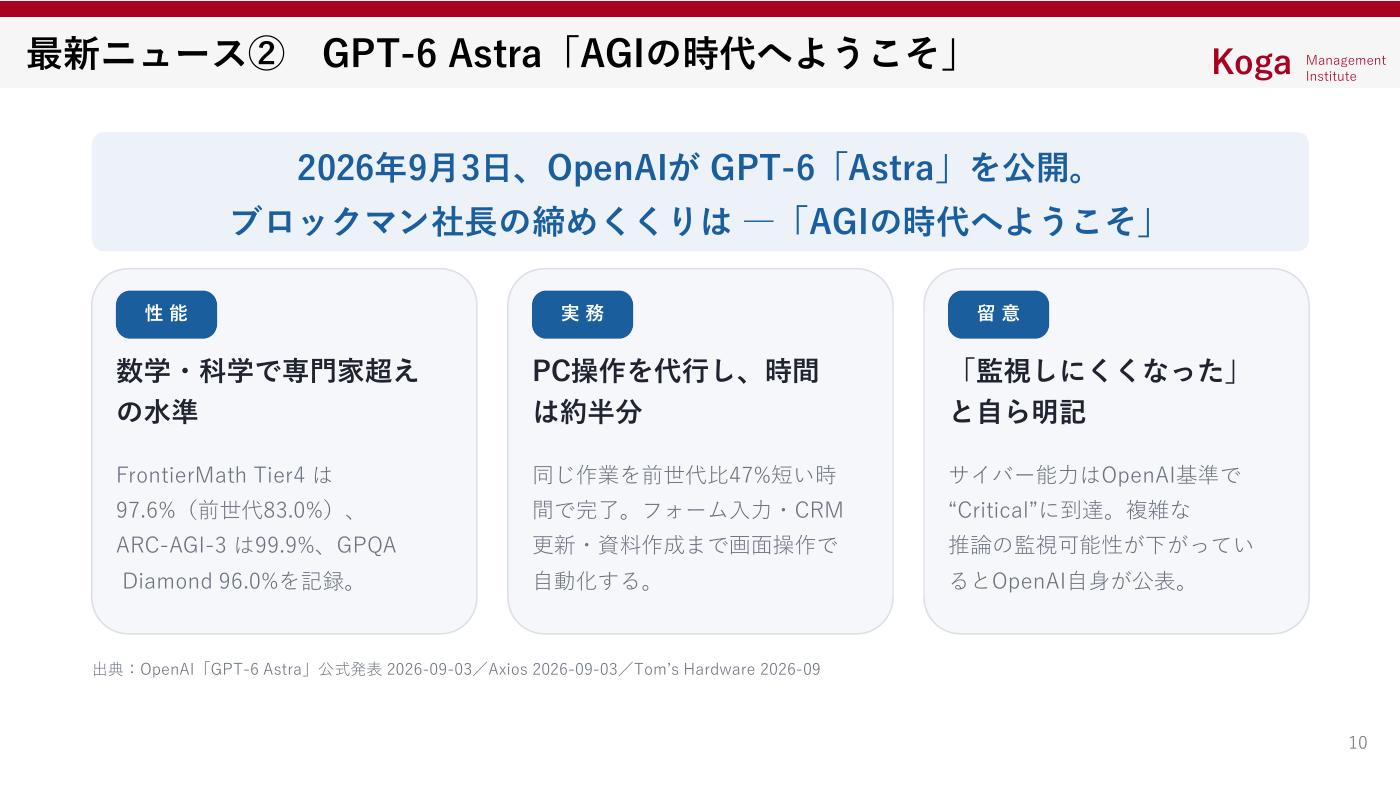
Task: Click the line "るとOpenAI自身が公表。"
Action: 1069,581
